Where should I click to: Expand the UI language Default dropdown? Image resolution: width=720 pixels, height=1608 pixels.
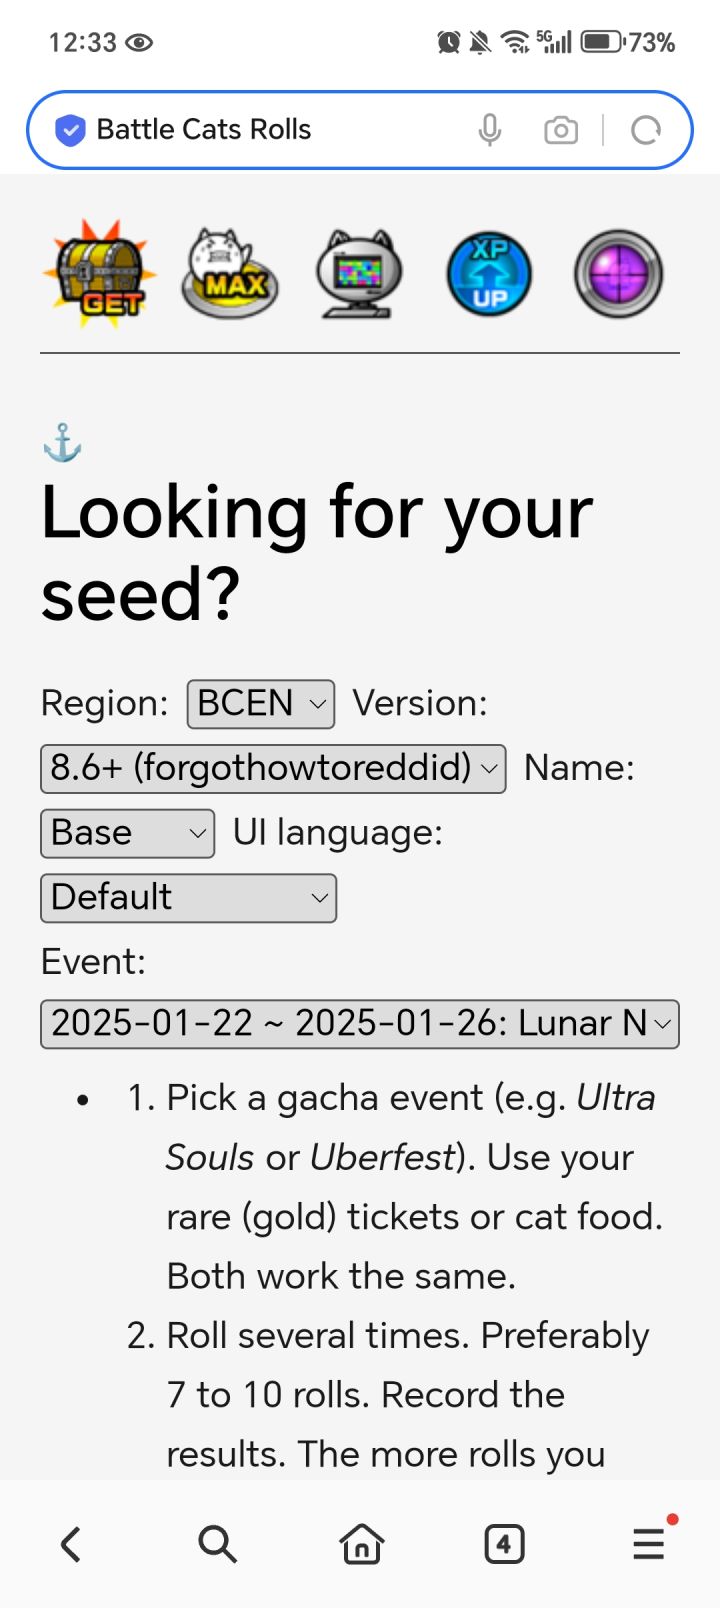[188, 897]
